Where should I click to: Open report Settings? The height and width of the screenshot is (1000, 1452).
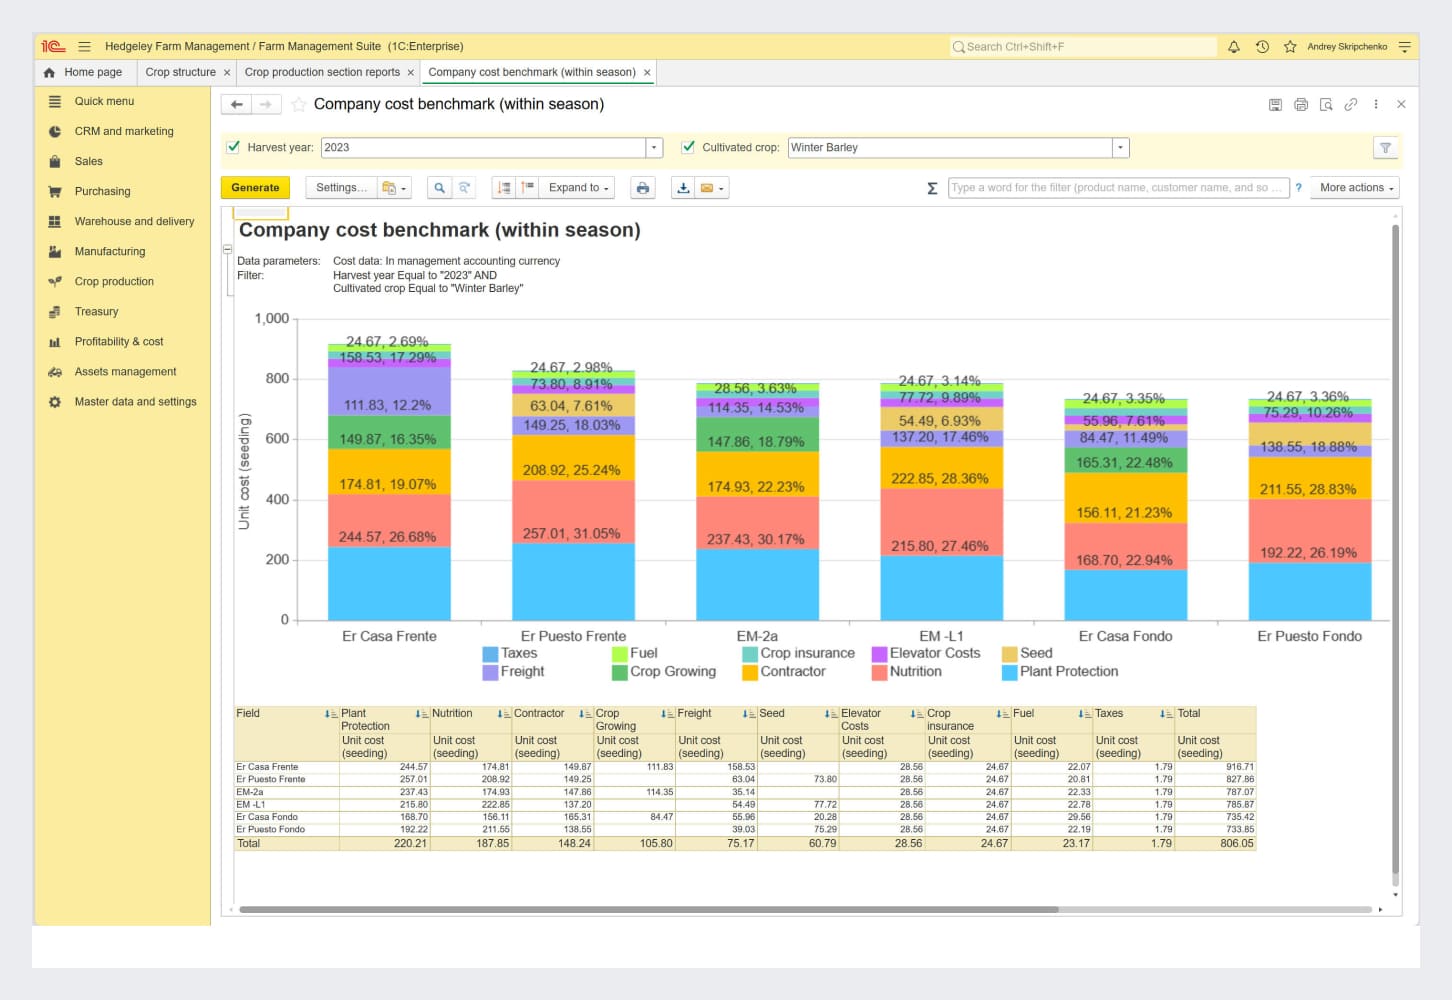[341, 188]
